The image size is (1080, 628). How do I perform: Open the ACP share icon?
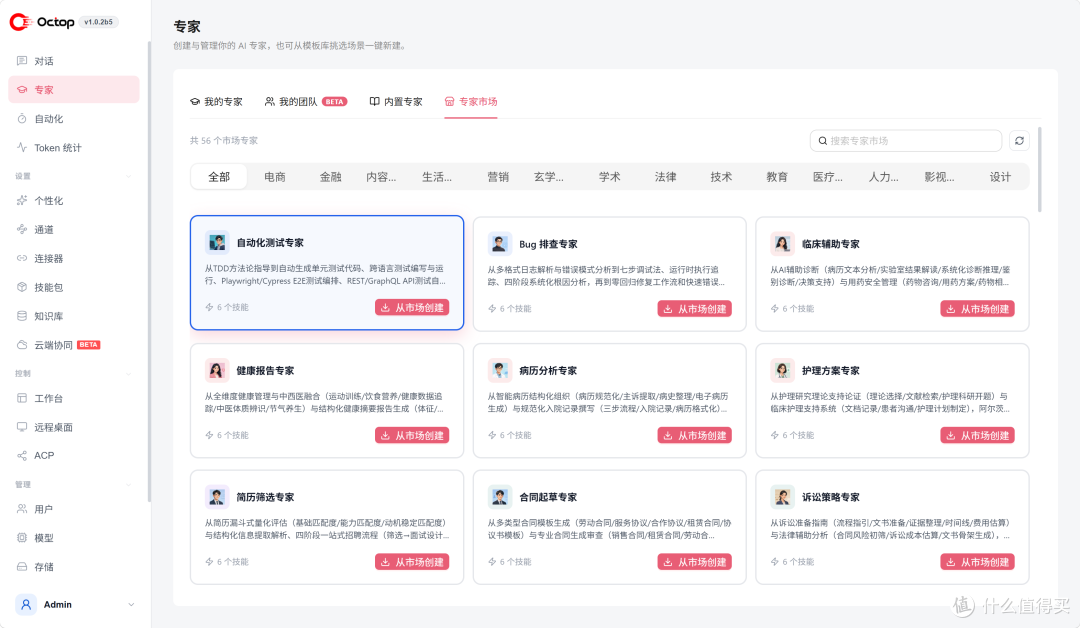tap(22, 456)
